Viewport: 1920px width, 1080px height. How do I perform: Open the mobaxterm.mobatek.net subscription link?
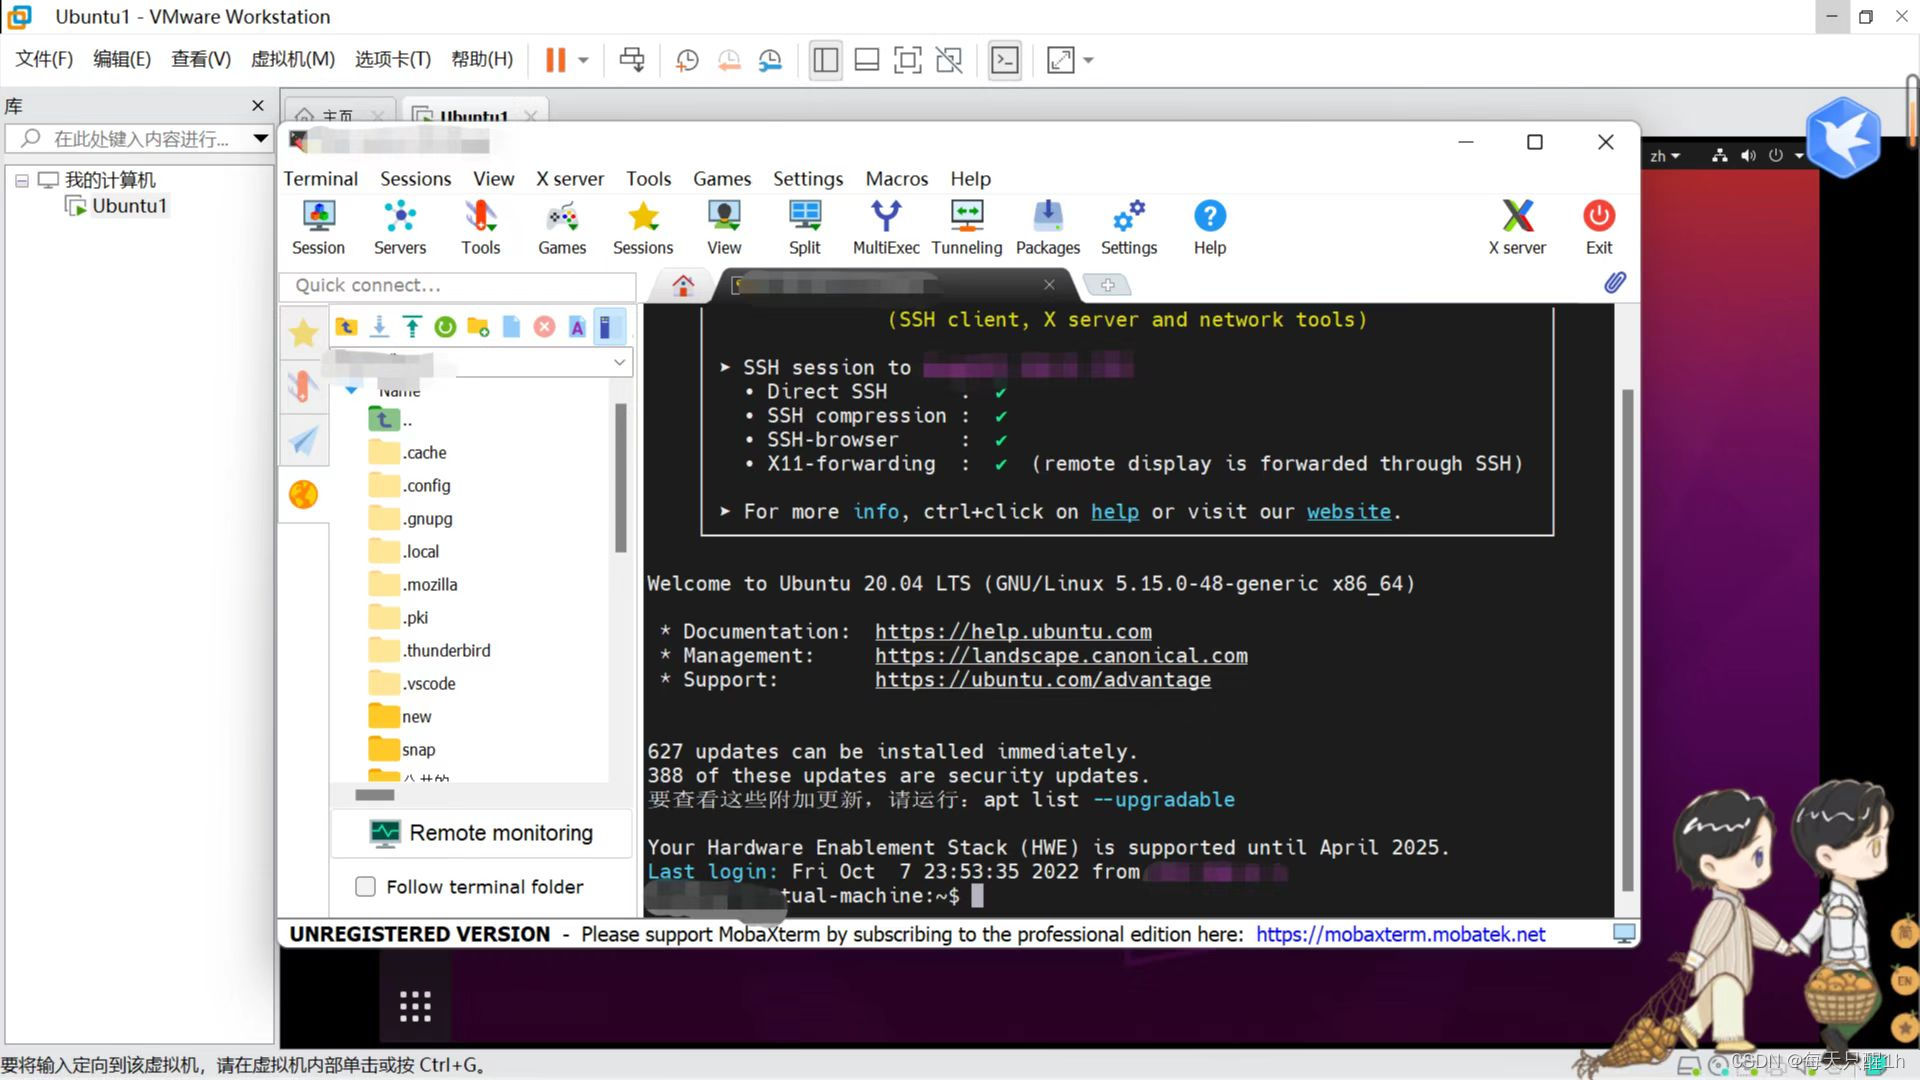coord(1400,934)
